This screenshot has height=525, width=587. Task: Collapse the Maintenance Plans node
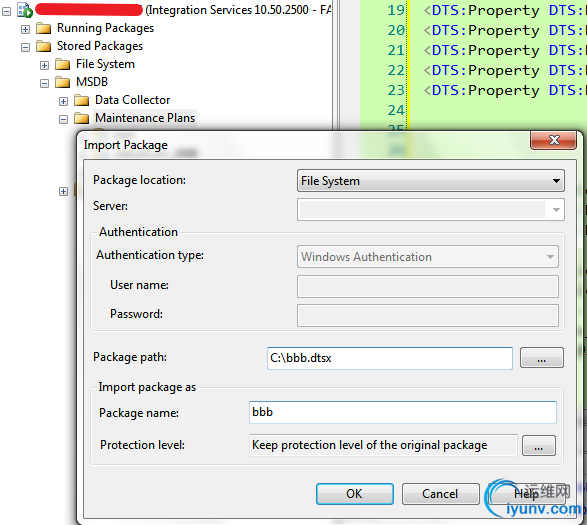(x=64, y=119)
